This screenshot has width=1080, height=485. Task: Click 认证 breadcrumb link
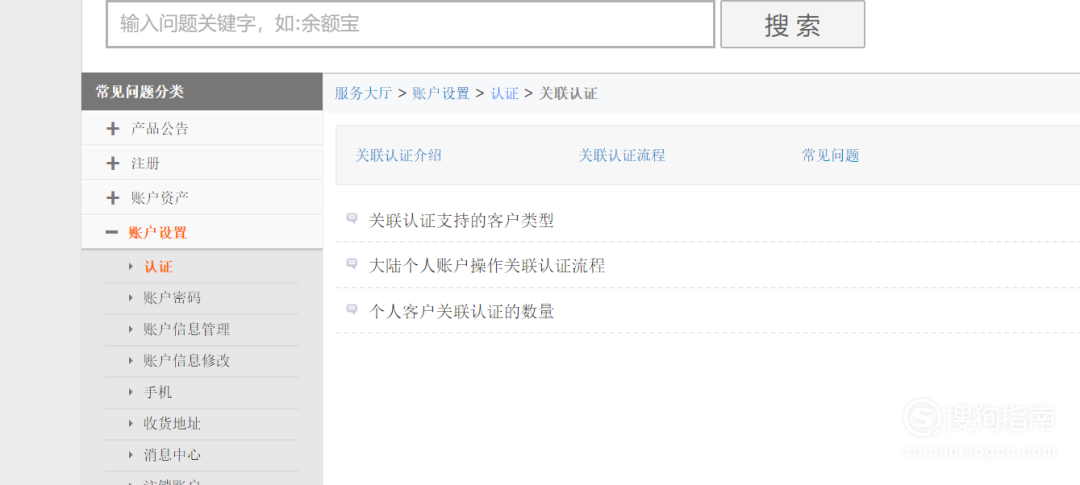click(x=504, y=94)
